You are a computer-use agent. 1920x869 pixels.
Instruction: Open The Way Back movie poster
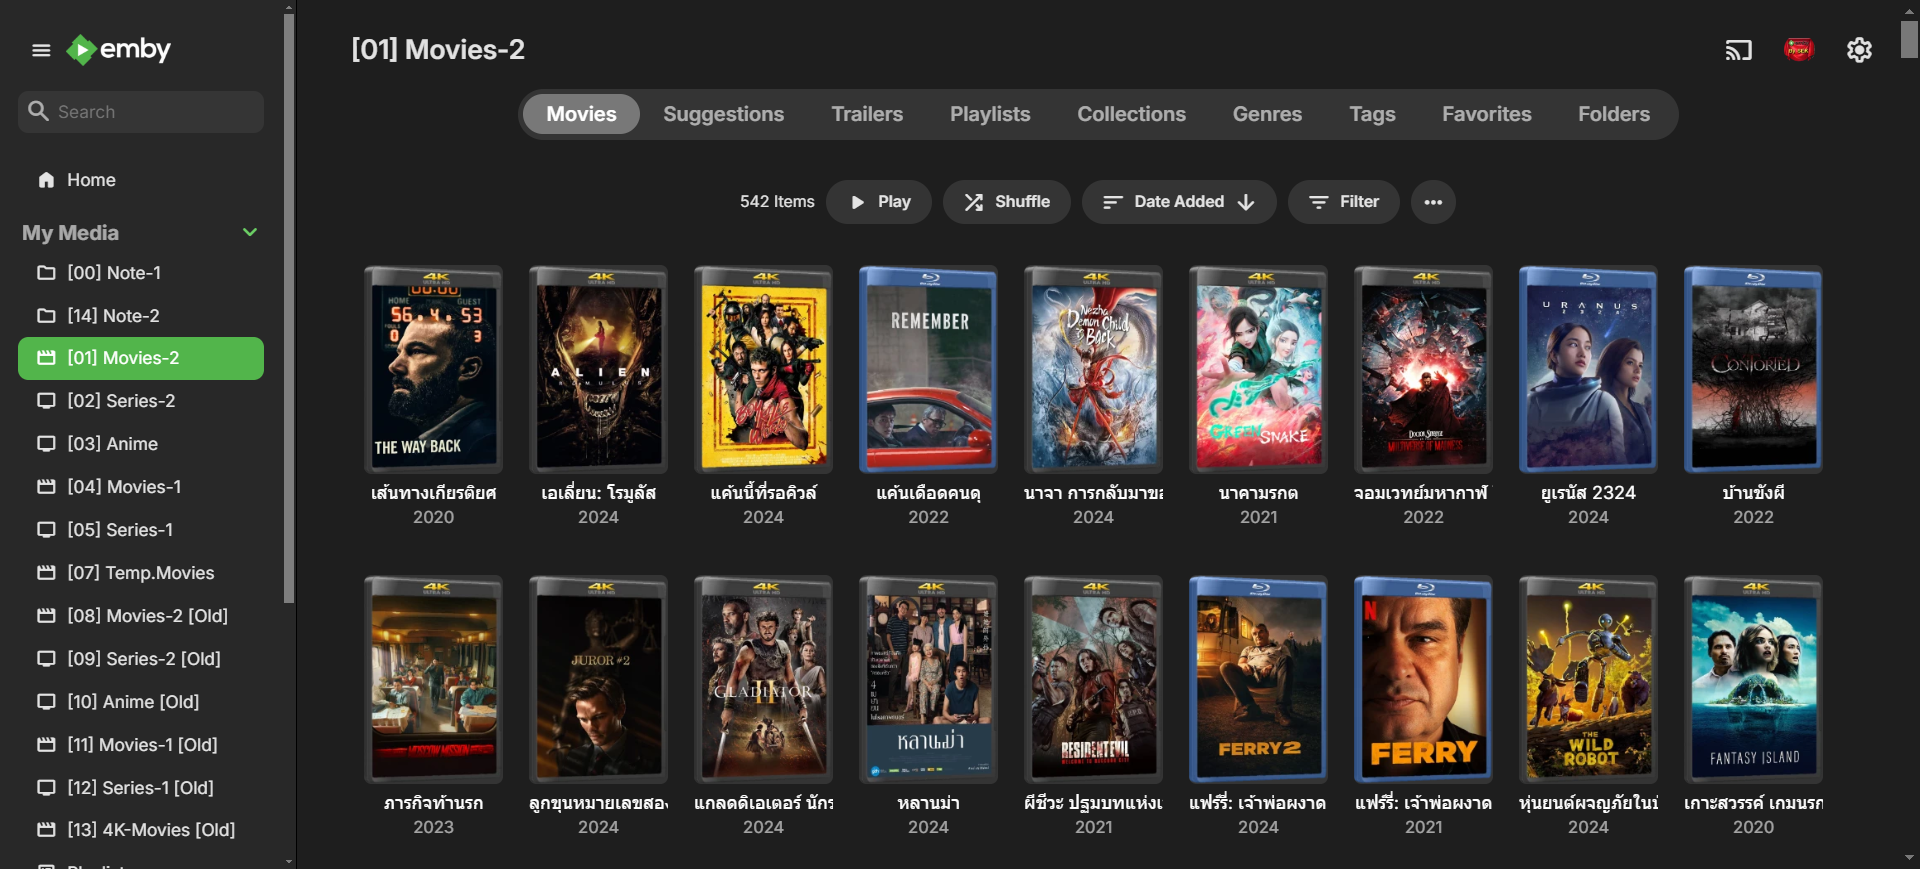pos(433,369)
